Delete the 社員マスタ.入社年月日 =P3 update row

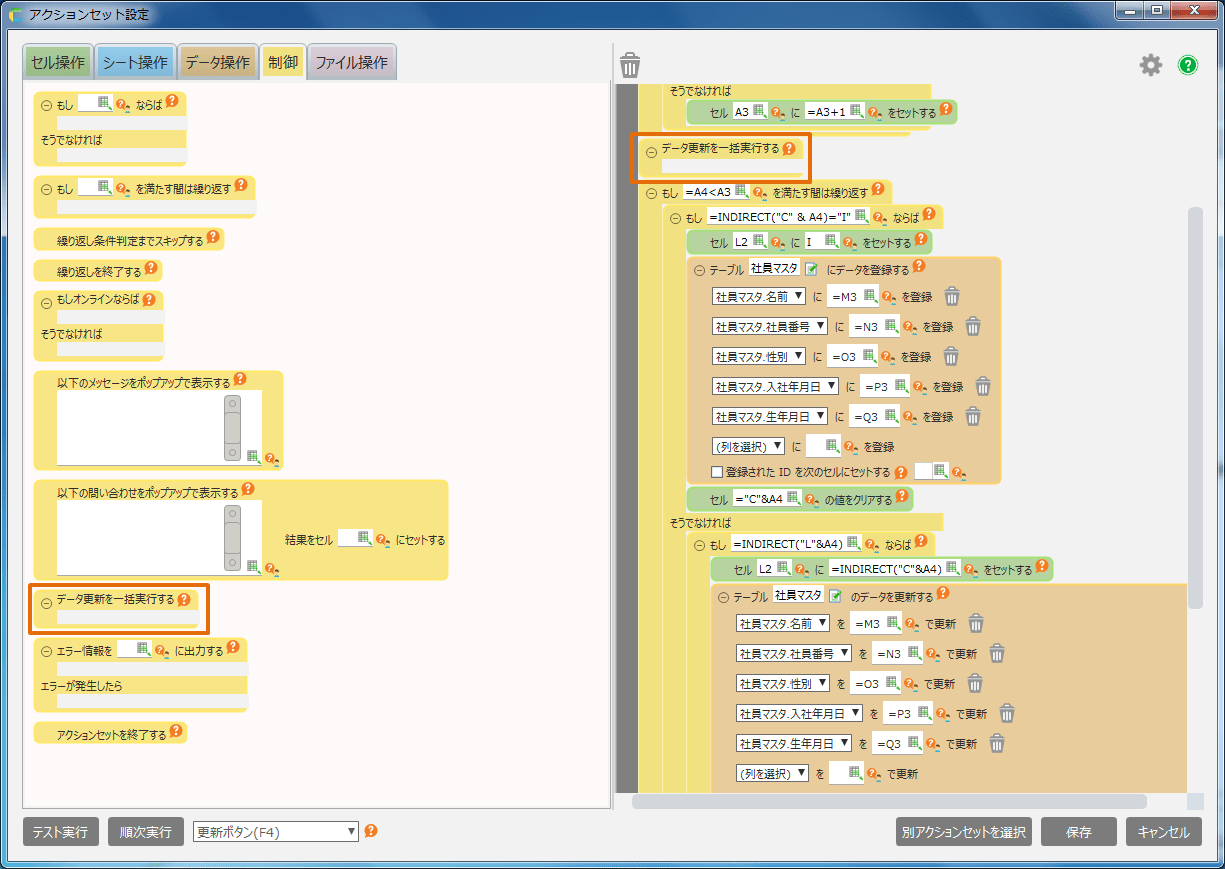click(x=1007, y=714)
